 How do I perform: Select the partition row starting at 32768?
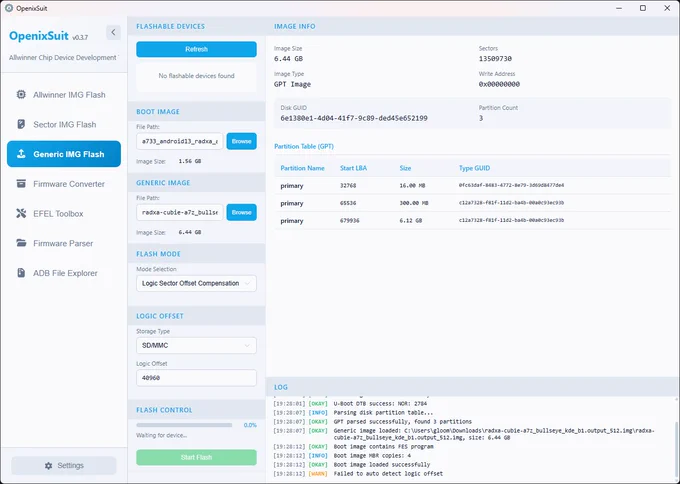tap(472, 186)
